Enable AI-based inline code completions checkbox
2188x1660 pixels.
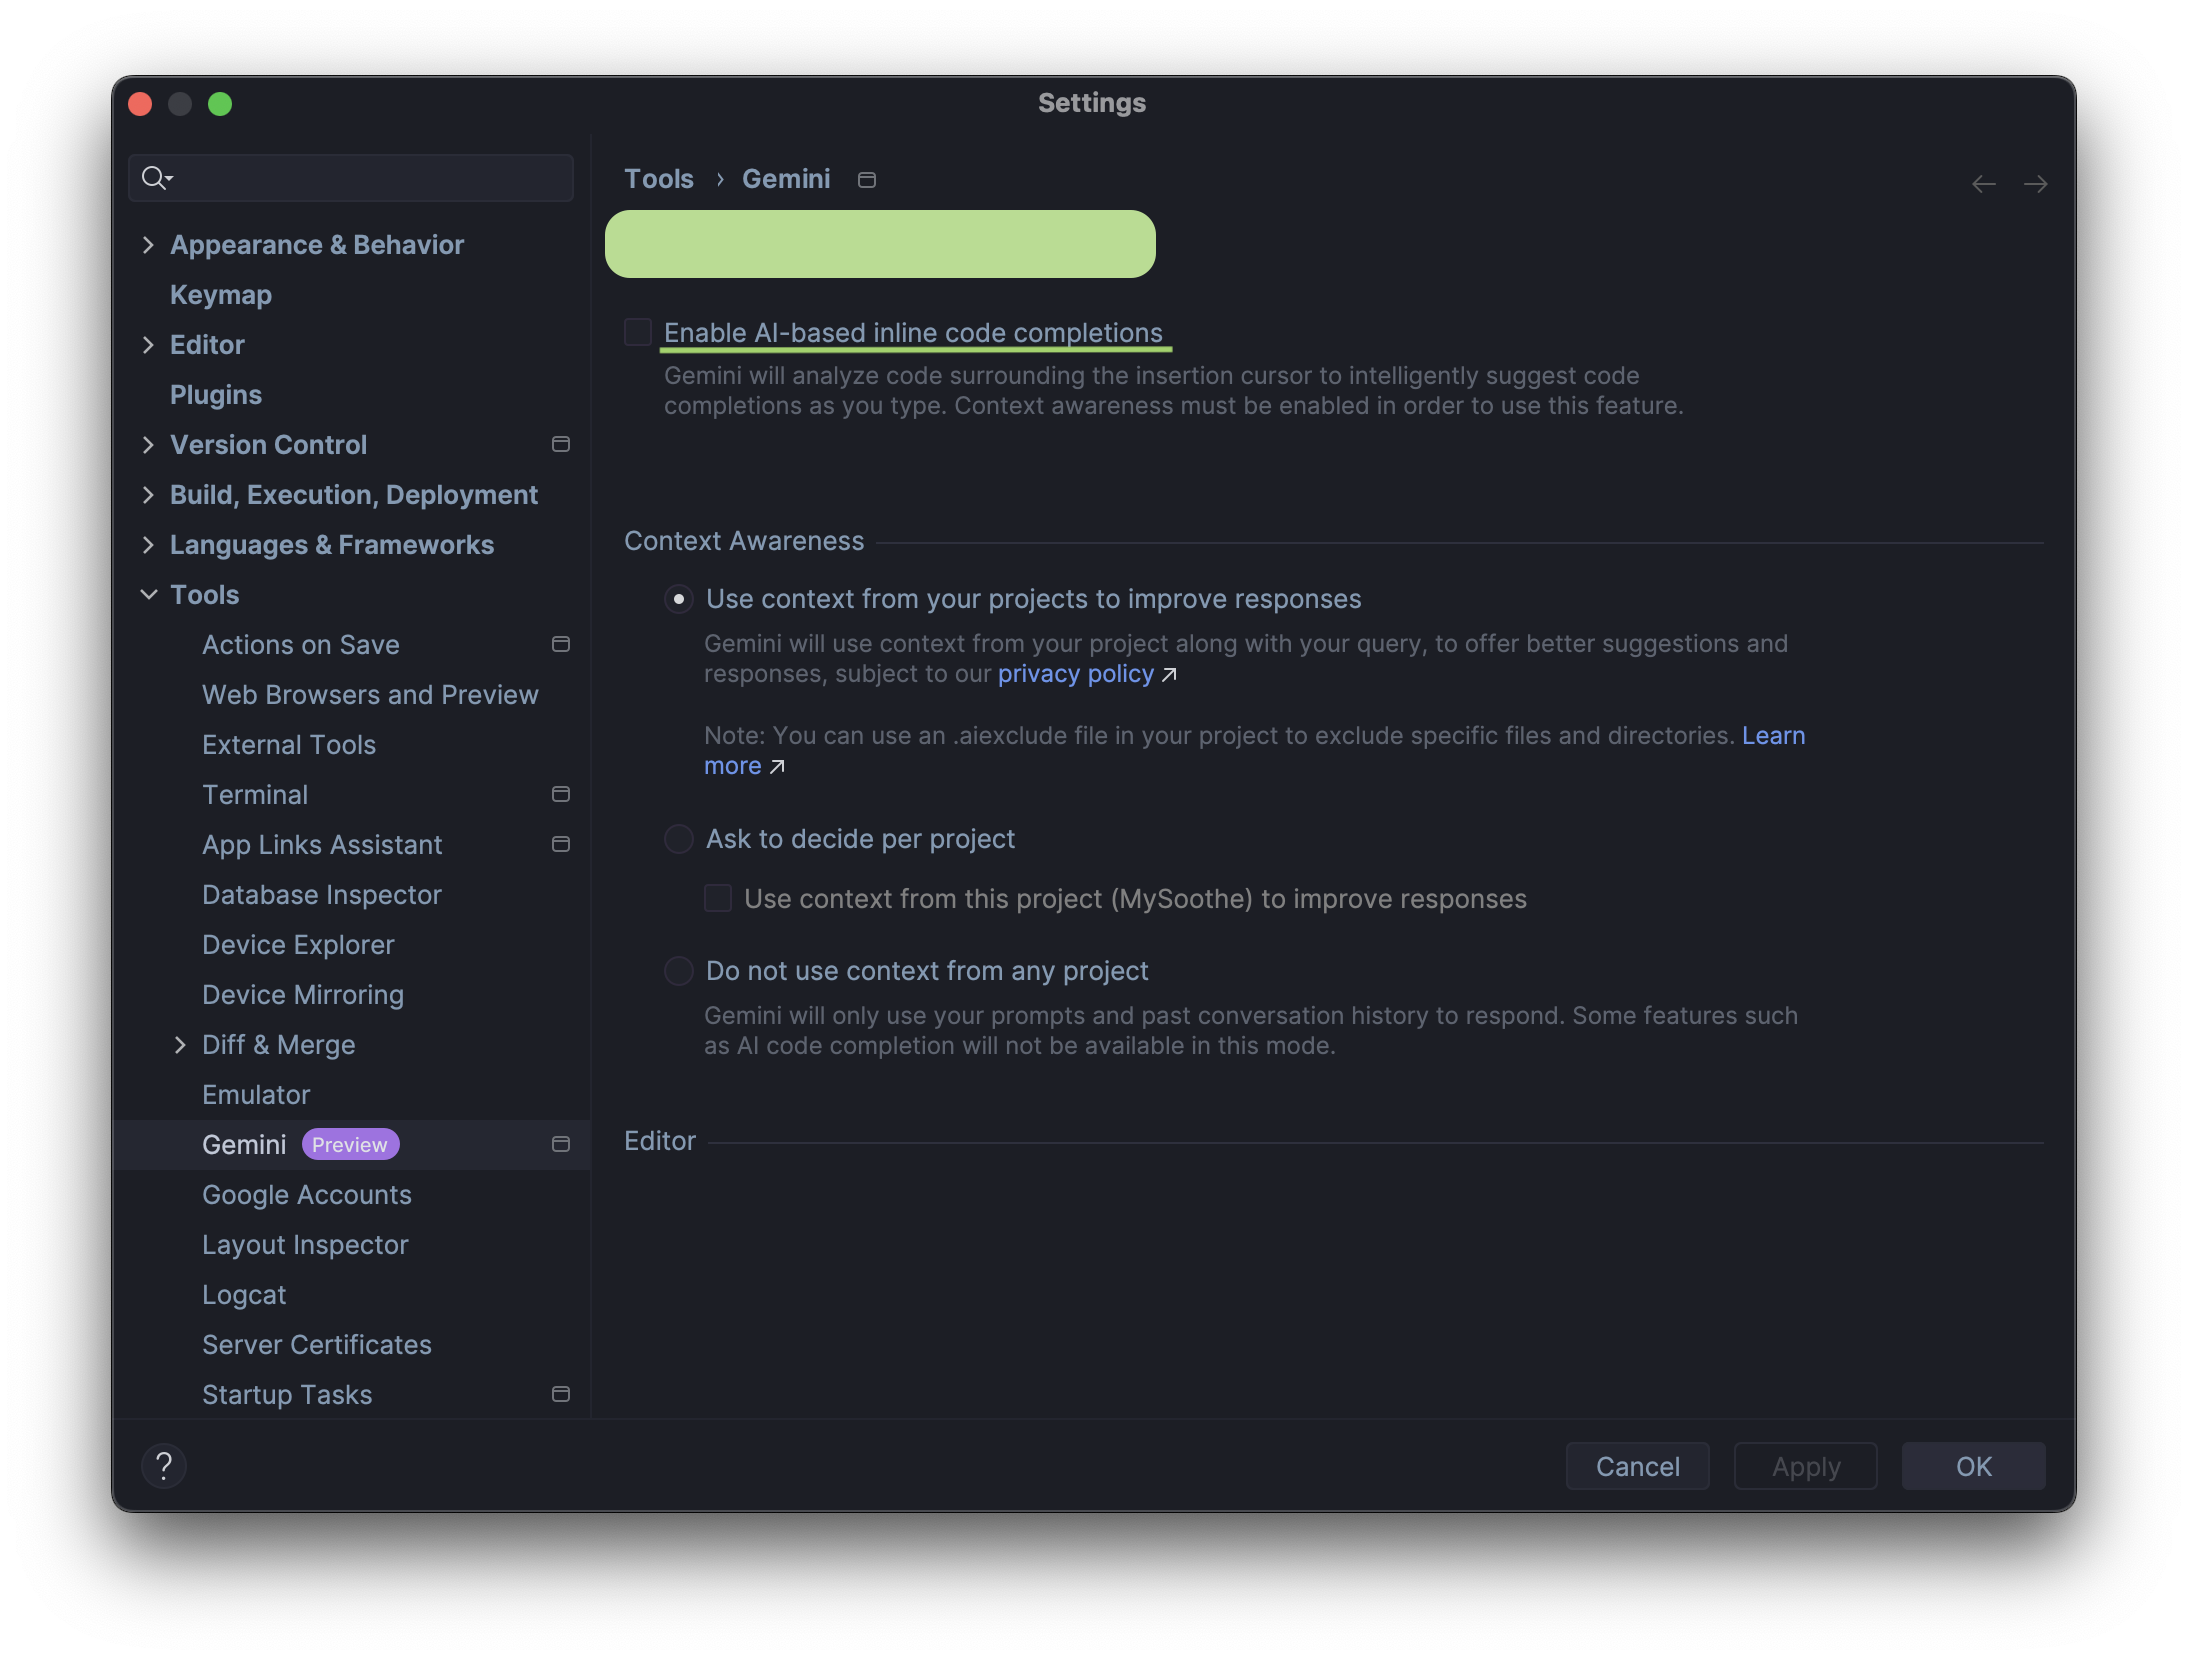(x=638, y=332)
